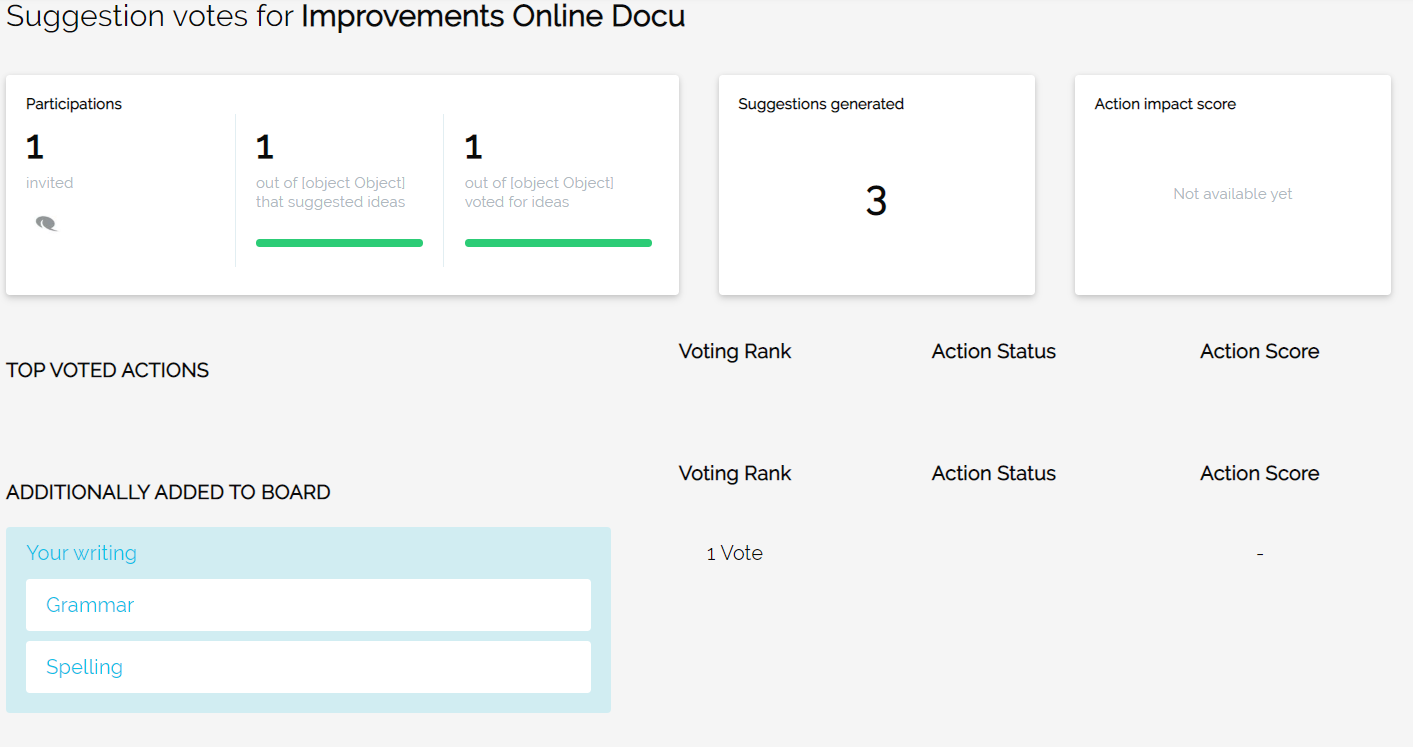The image size is (1413, 747).
Task: Click the Improvements Online Docu page title
Action: tap(493, 17)
